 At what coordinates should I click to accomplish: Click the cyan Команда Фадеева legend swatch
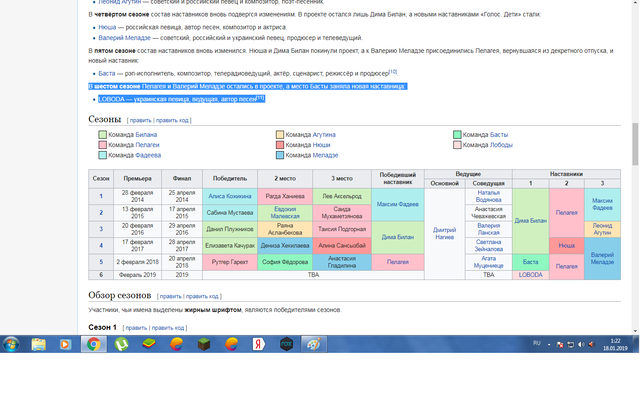click(x=102, y=155)
